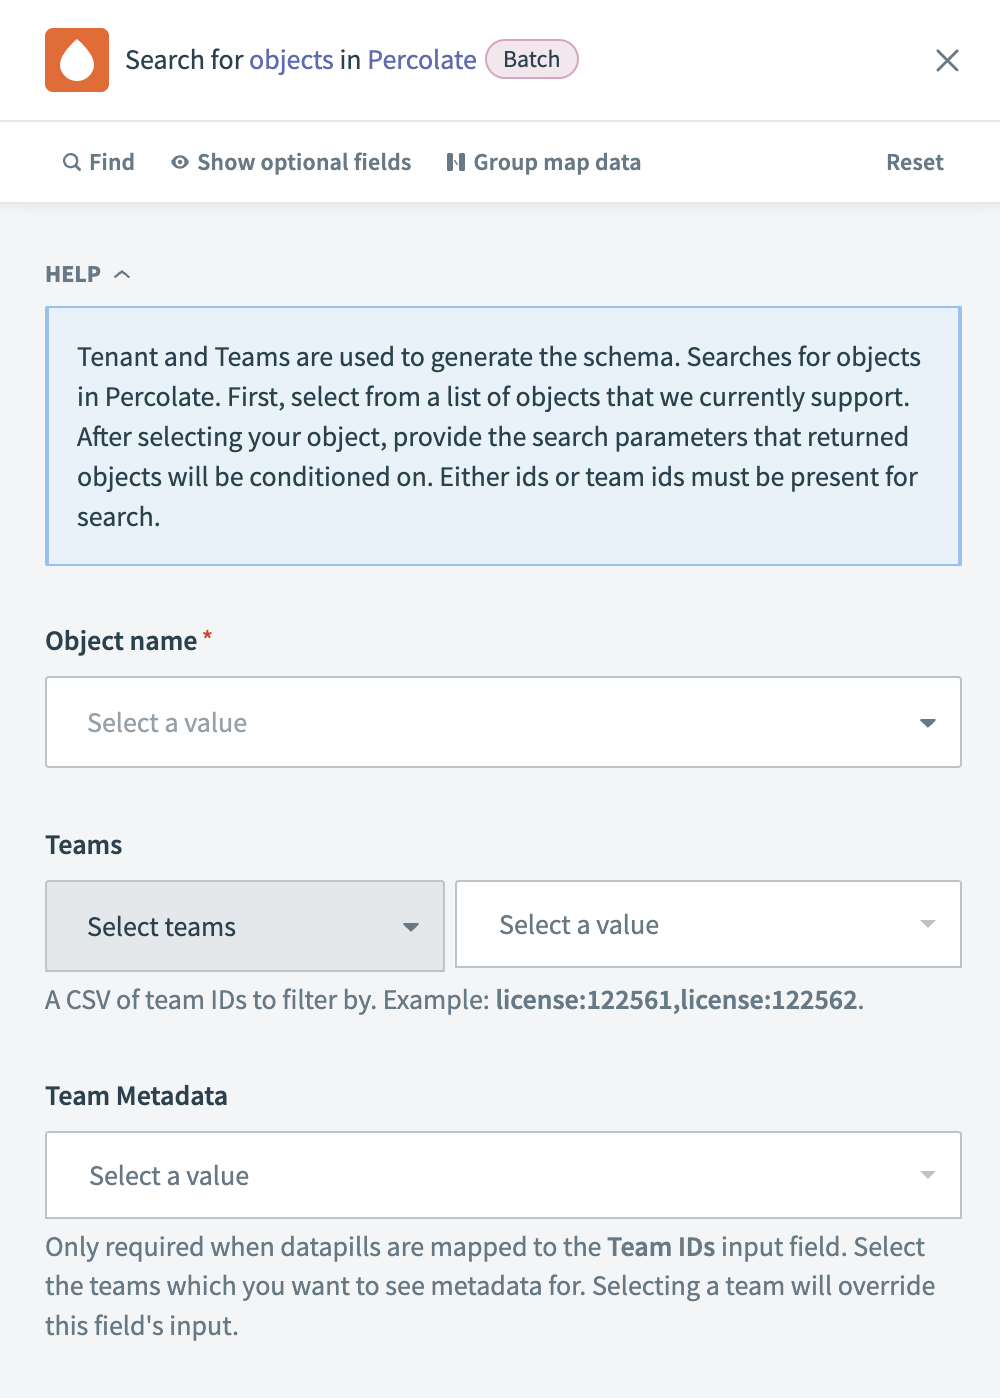Open the Object name dropdown
The height and width of the screenshot is (1398, 1000).
coord(503,722)
